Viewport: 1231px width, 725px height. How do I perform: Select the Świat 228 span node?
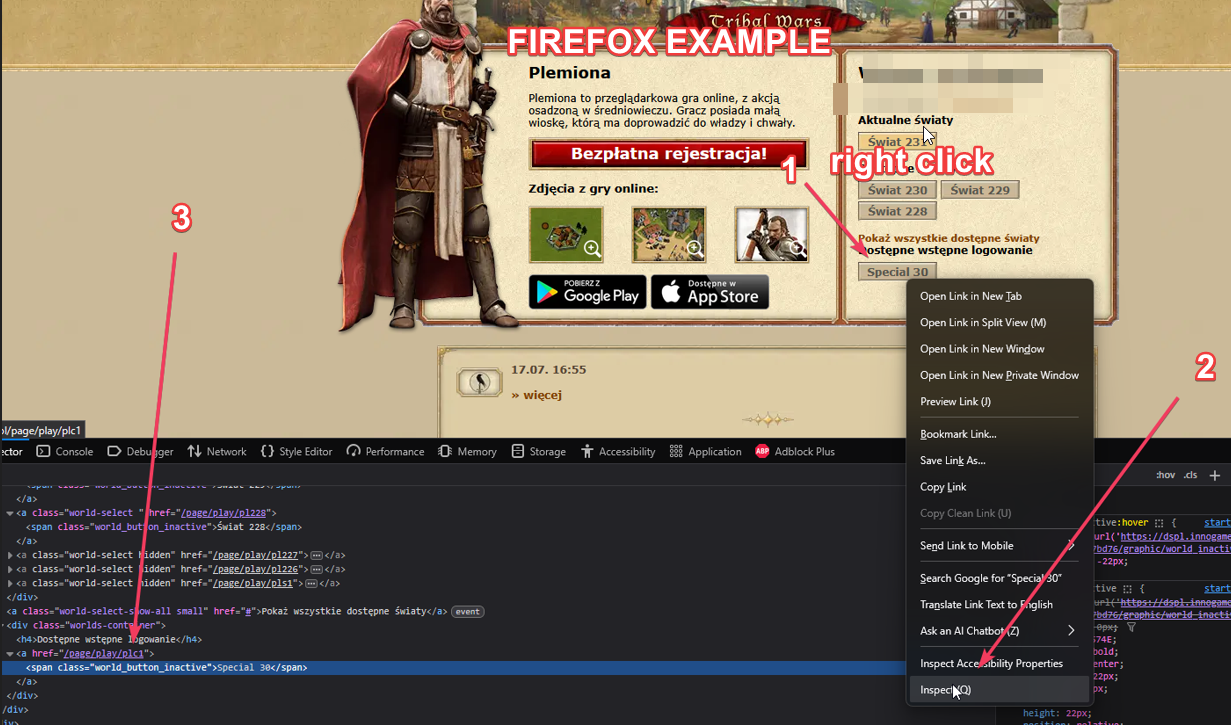coord(164,527)
